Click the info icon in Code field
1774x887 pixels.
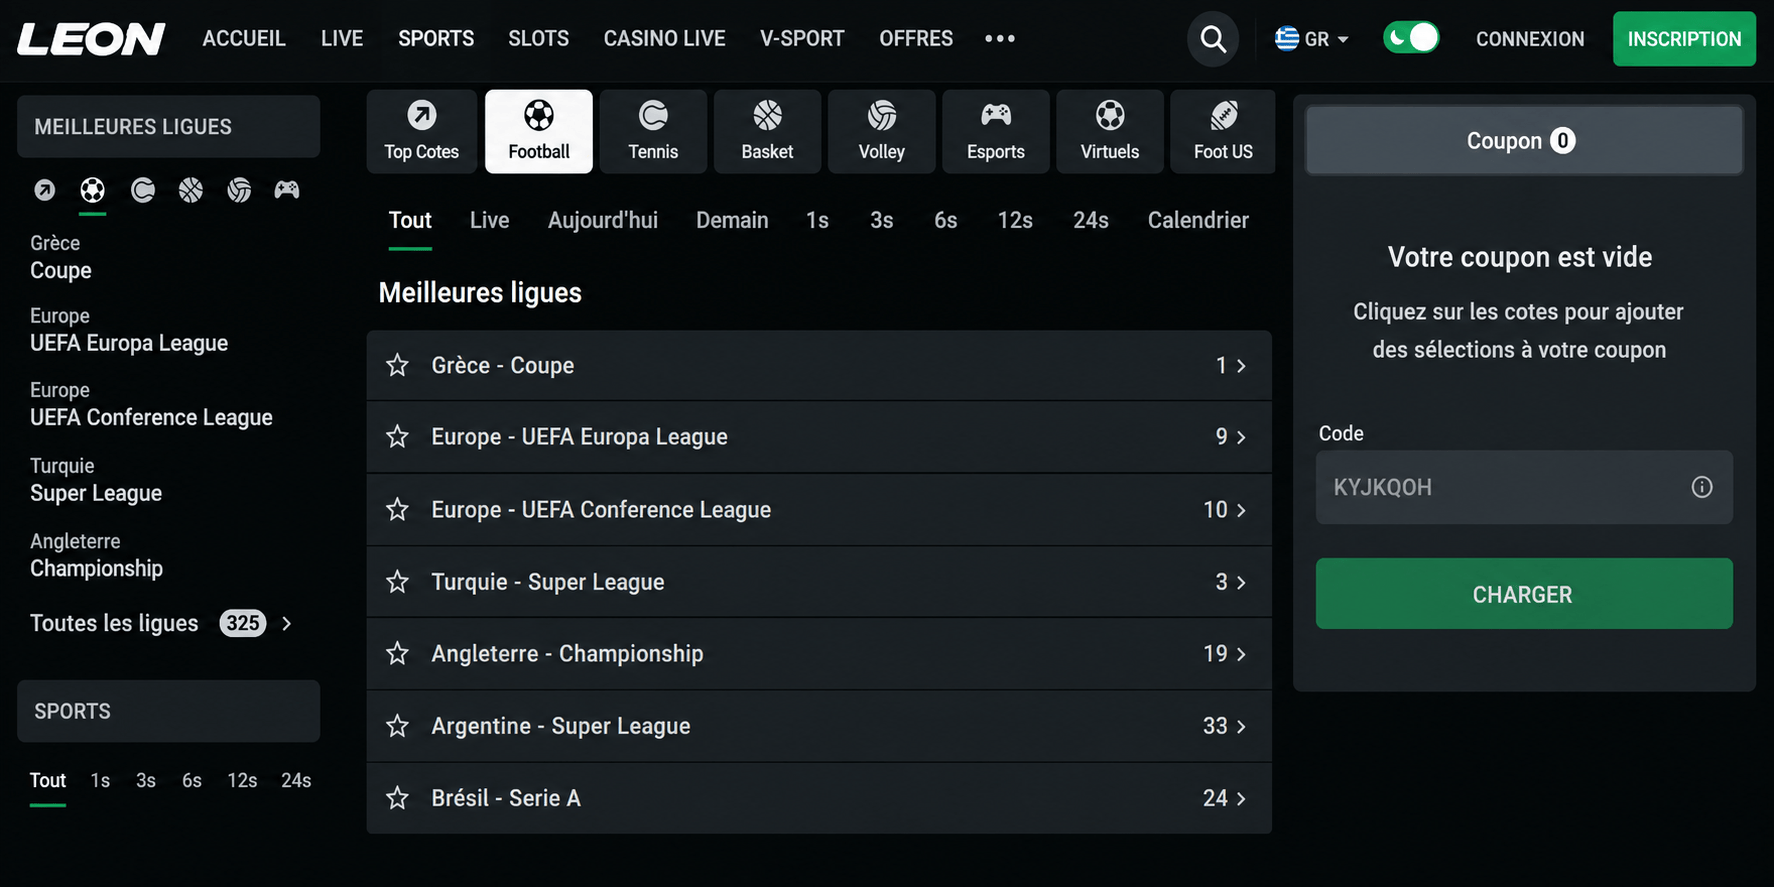[1702, 487]
